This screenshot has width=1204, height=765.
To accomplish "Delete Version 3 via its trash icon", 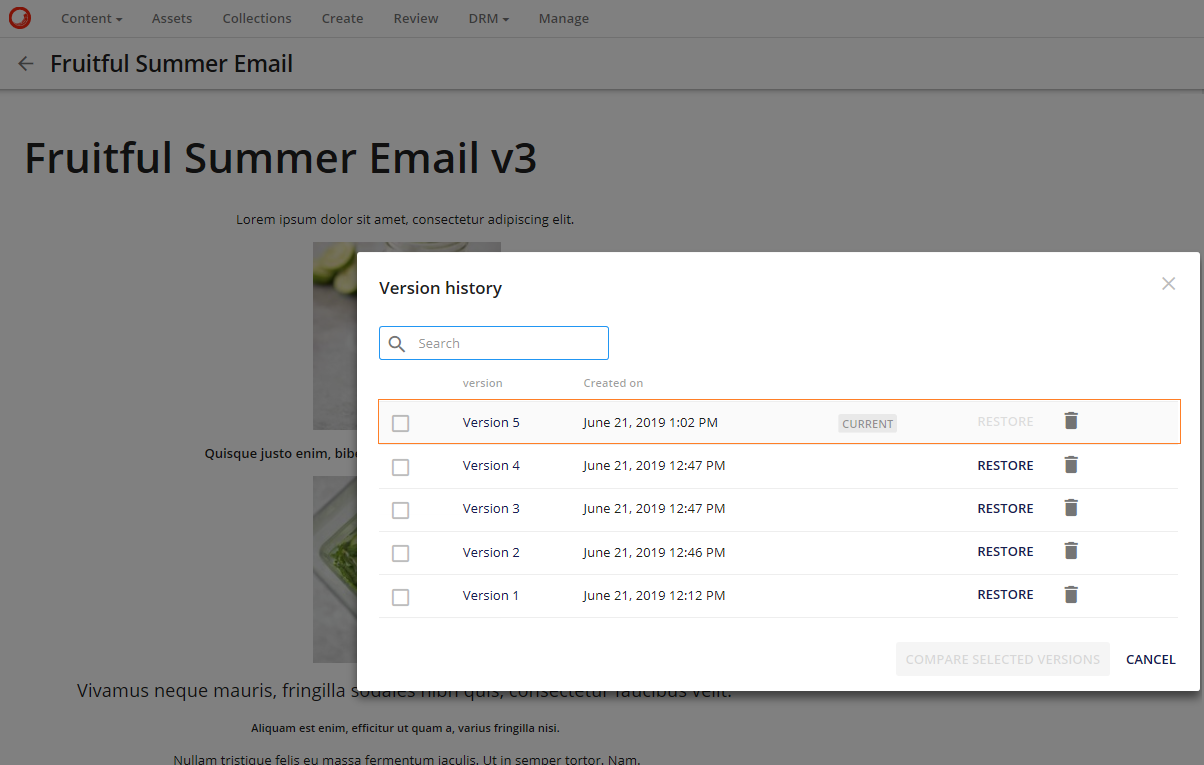I will 1070,508.
